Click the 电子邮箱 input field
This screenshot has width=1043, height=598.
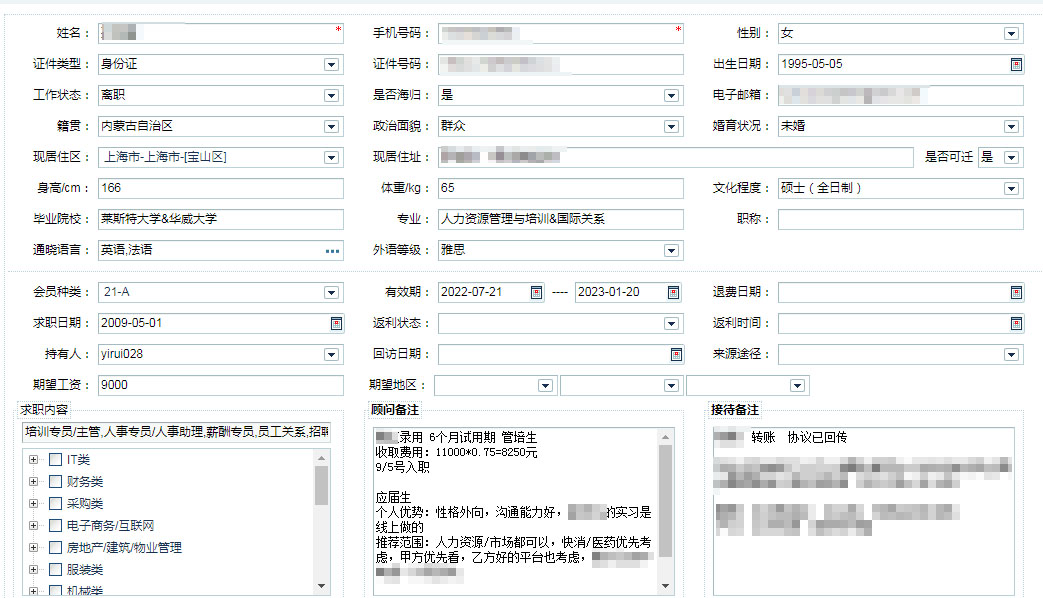tap(901, 95)
